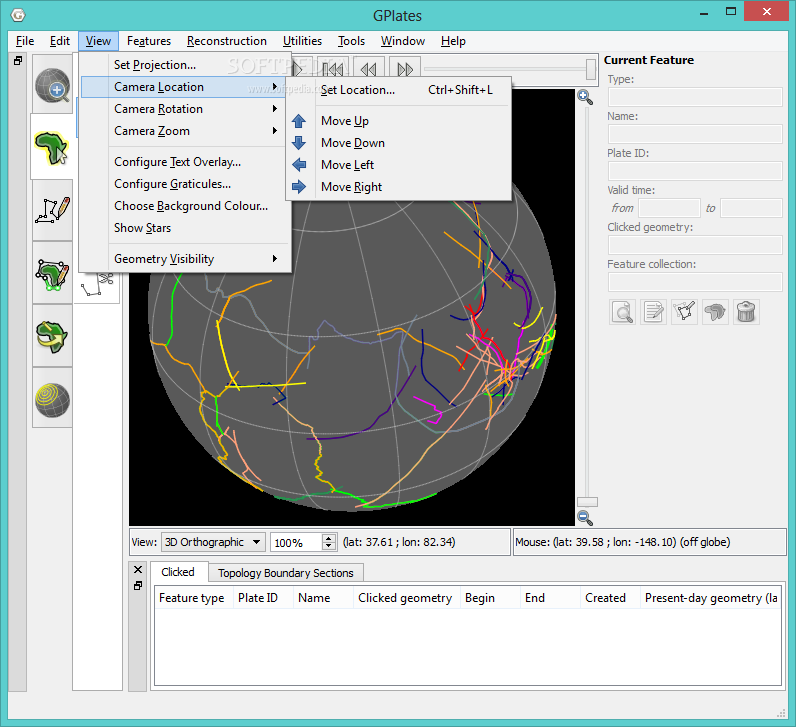Click the vertical zoom slider handle
Viewport: 796px width, 727px height.
point(587,502)
